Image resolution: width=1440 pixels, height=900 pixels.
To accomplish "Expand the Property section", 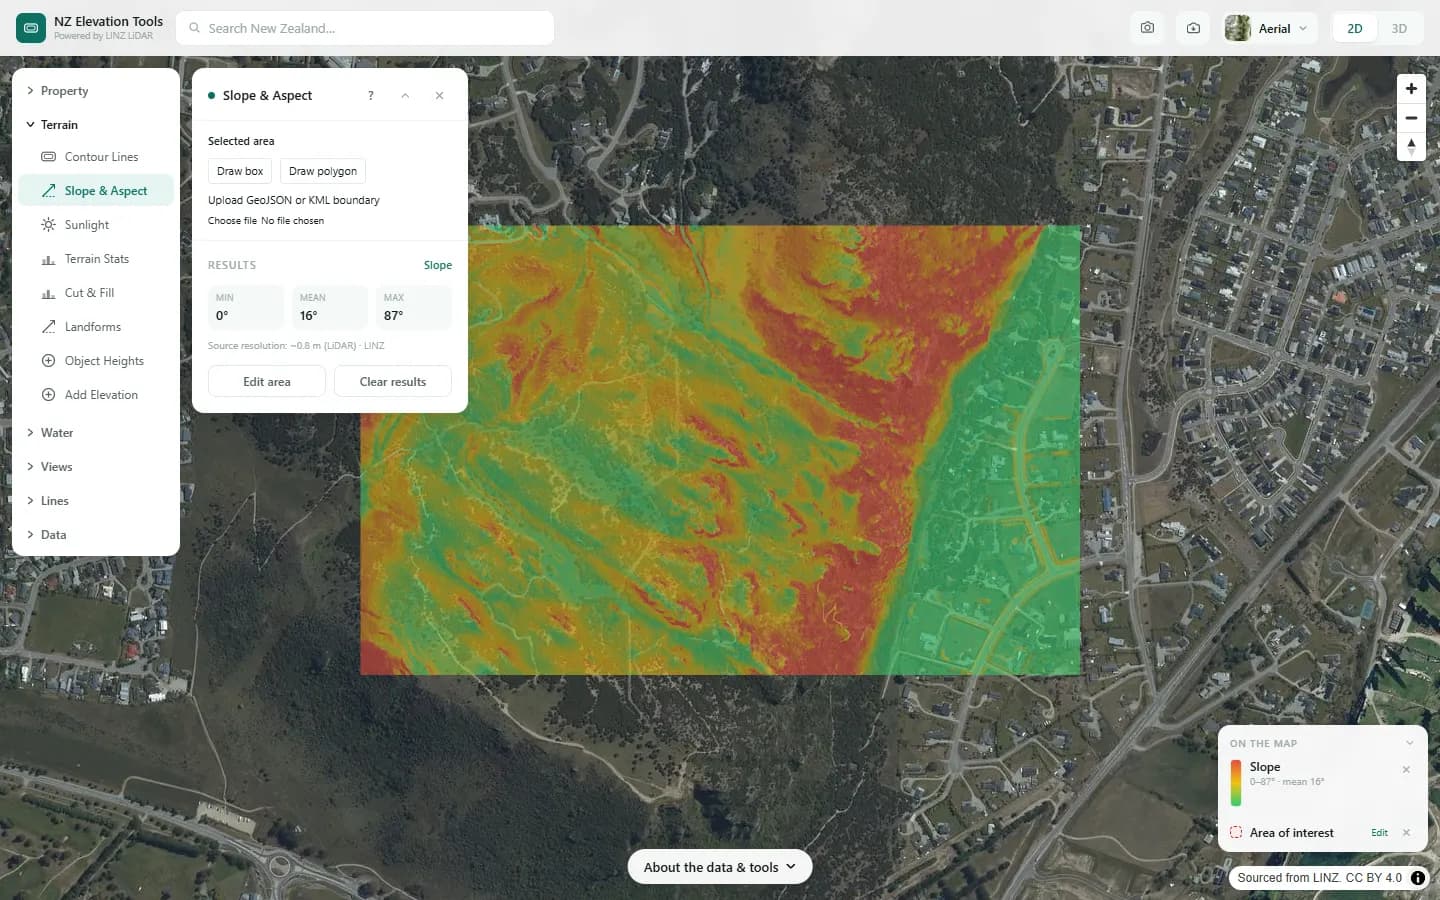I will click(96, 91).
